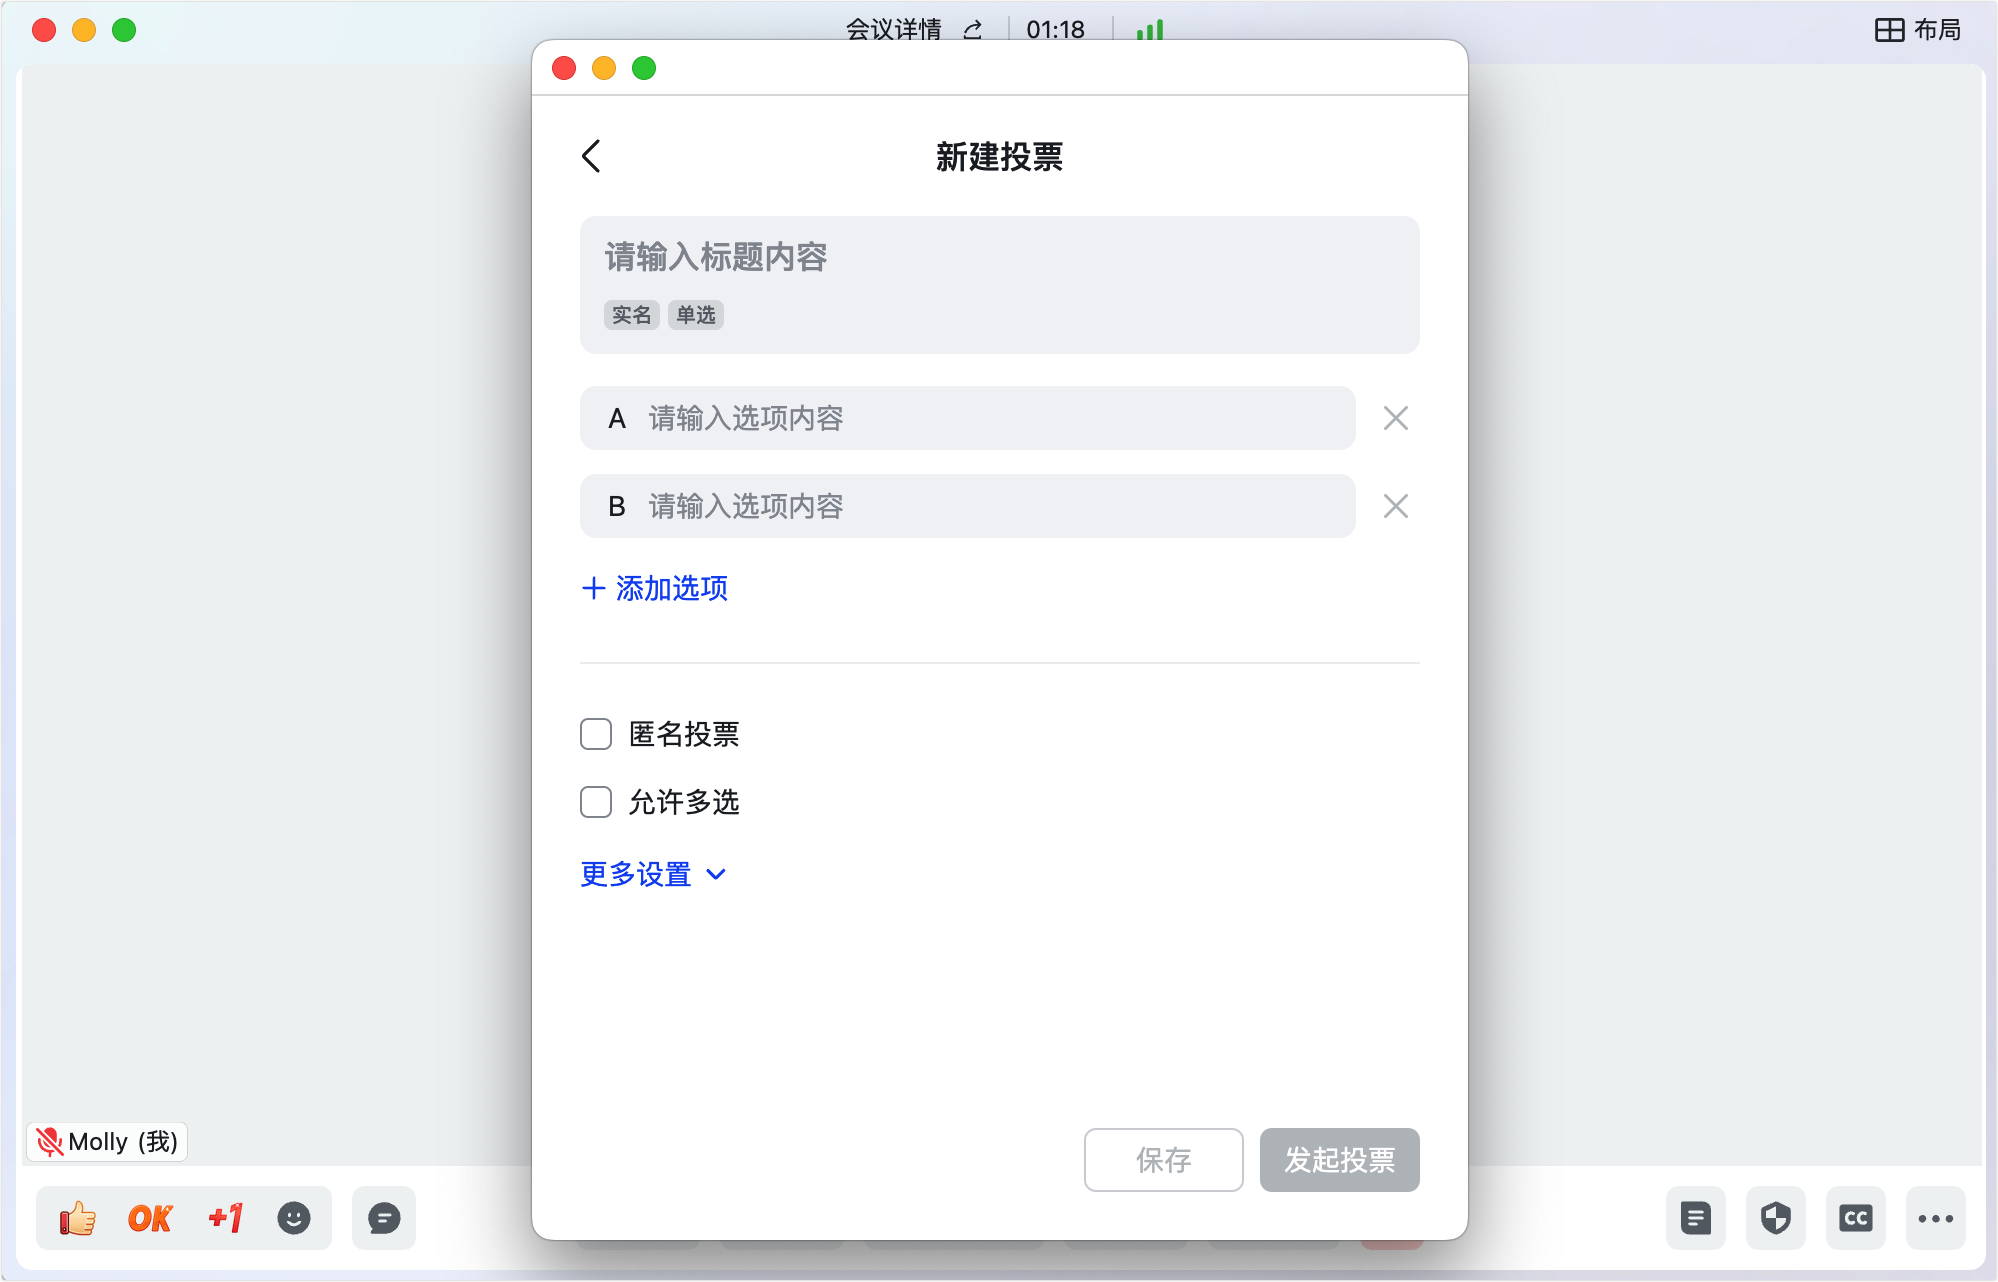Open the smiley emoji reaction picker
This screenshot has height=1282, width=1998.
(x=294, y=1218)
